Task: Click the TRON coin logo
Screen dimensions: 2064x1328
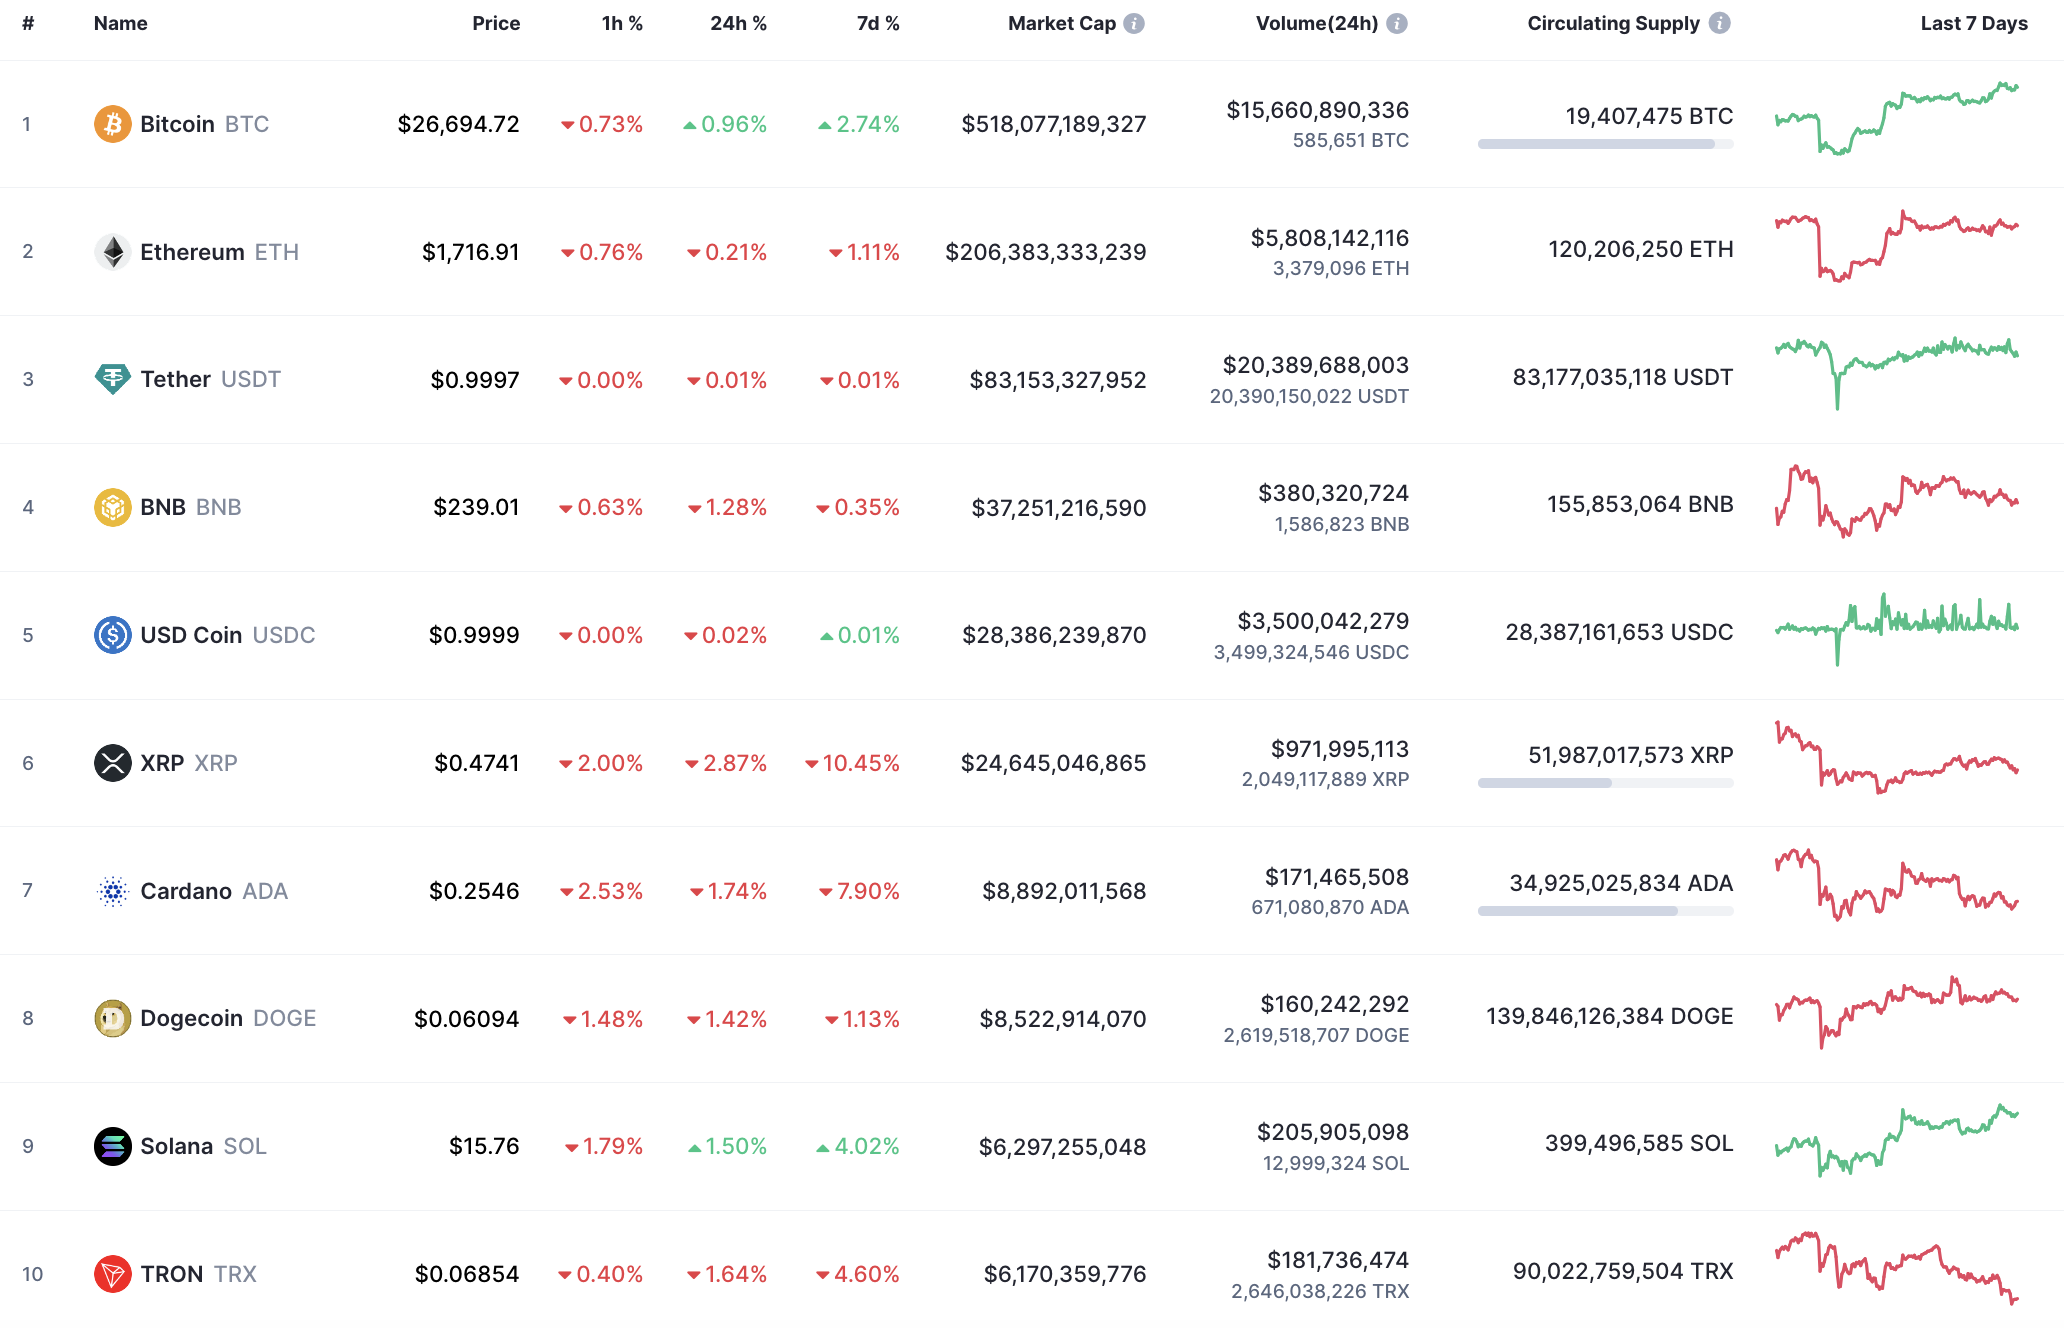Action: 113,1274
